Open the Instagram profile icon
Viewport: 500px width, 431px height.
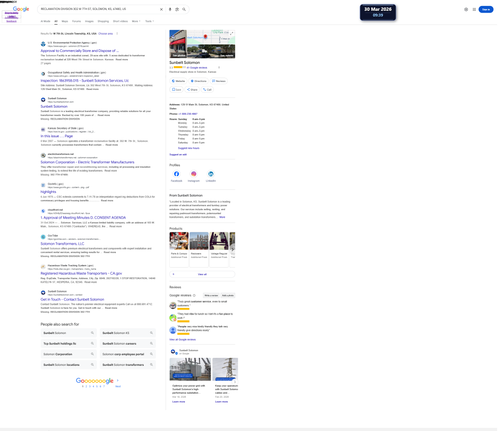click(x=194, y=174)
